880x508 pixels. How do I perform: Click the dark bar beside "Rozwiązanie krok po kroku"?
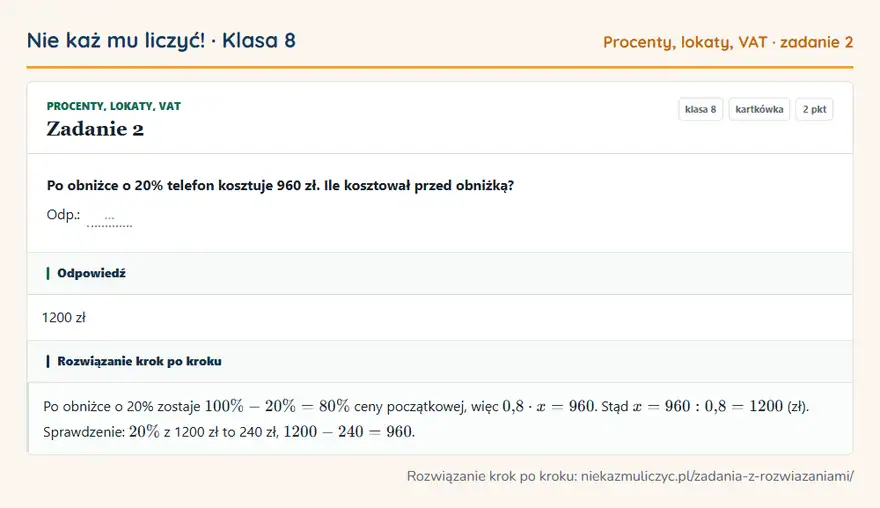pyautogui.click(x=48, y=361)
